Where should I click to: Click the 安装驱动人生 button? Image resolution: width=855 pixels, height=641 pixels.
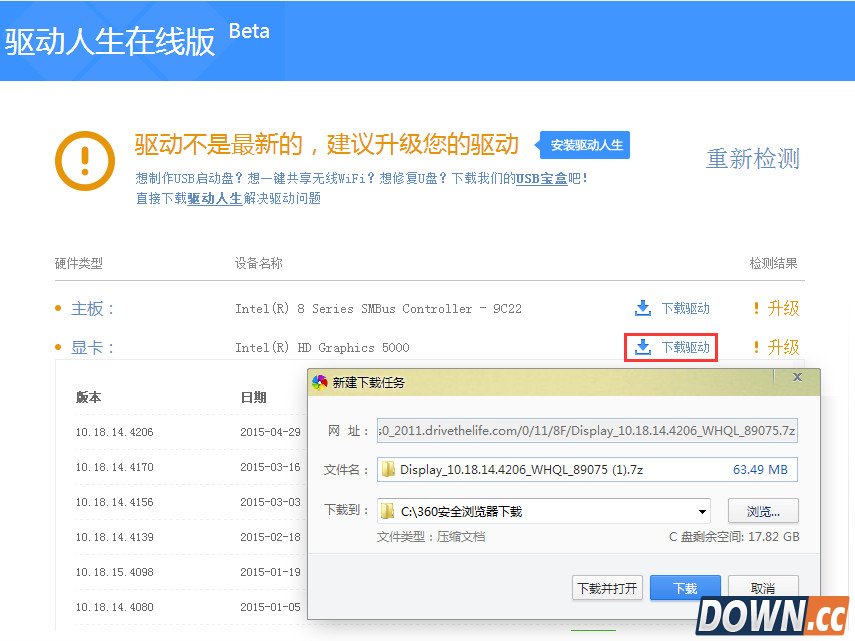(x=585, y=144)
